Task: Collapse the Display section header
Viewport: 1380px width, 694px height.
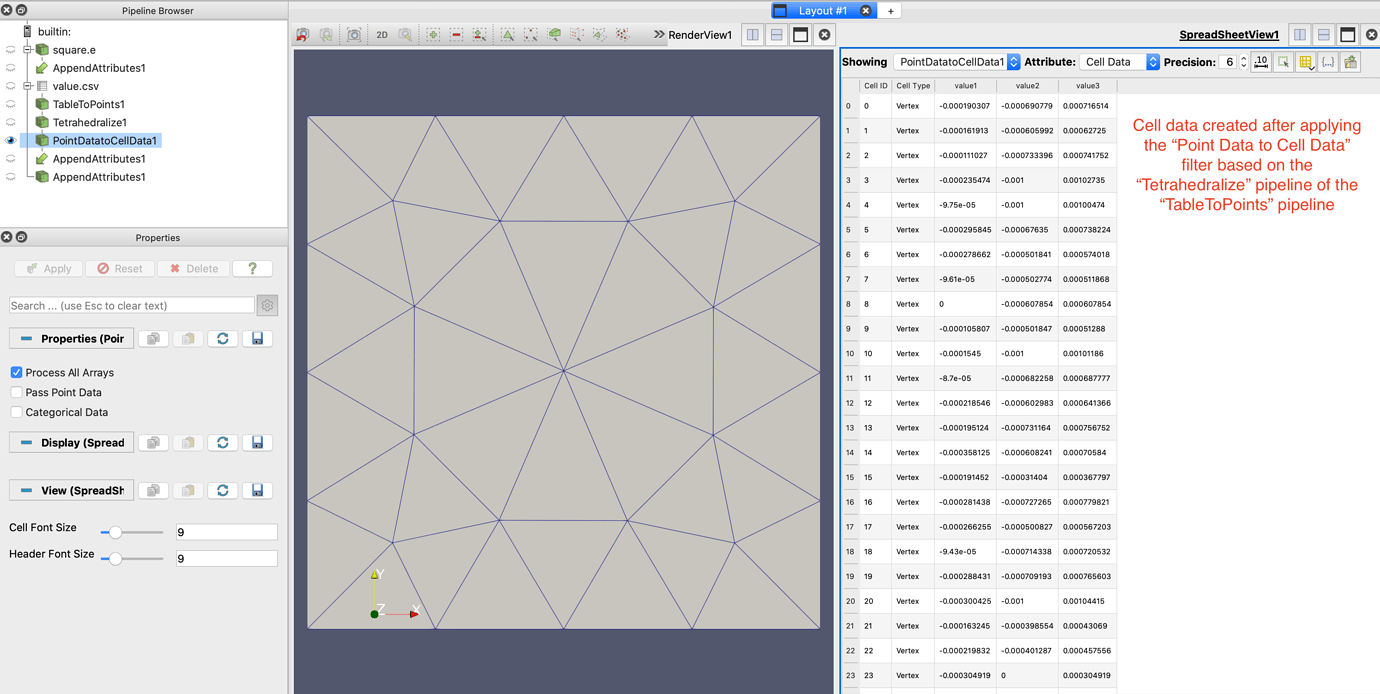Action: (71, 443)
